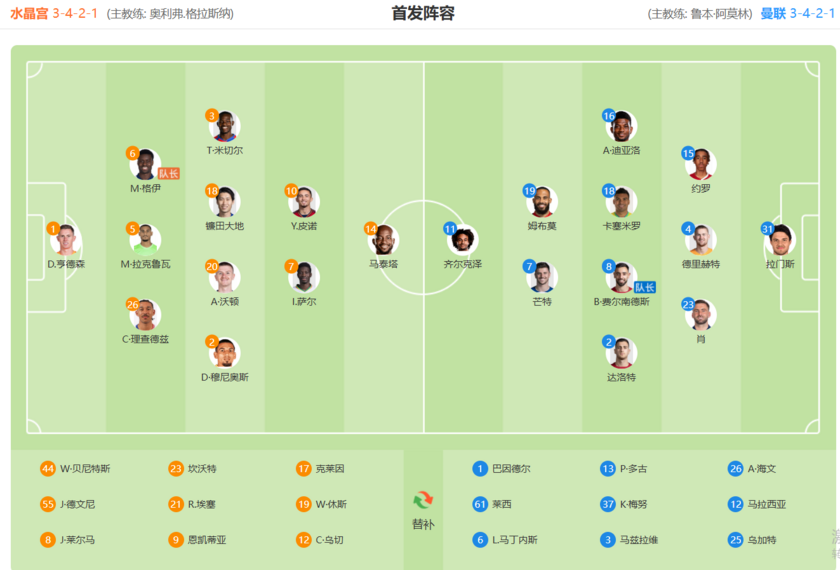This screenshot has width=840, height=570.
Task: Click T-米切尔's player photo
Action: point(225,127)
